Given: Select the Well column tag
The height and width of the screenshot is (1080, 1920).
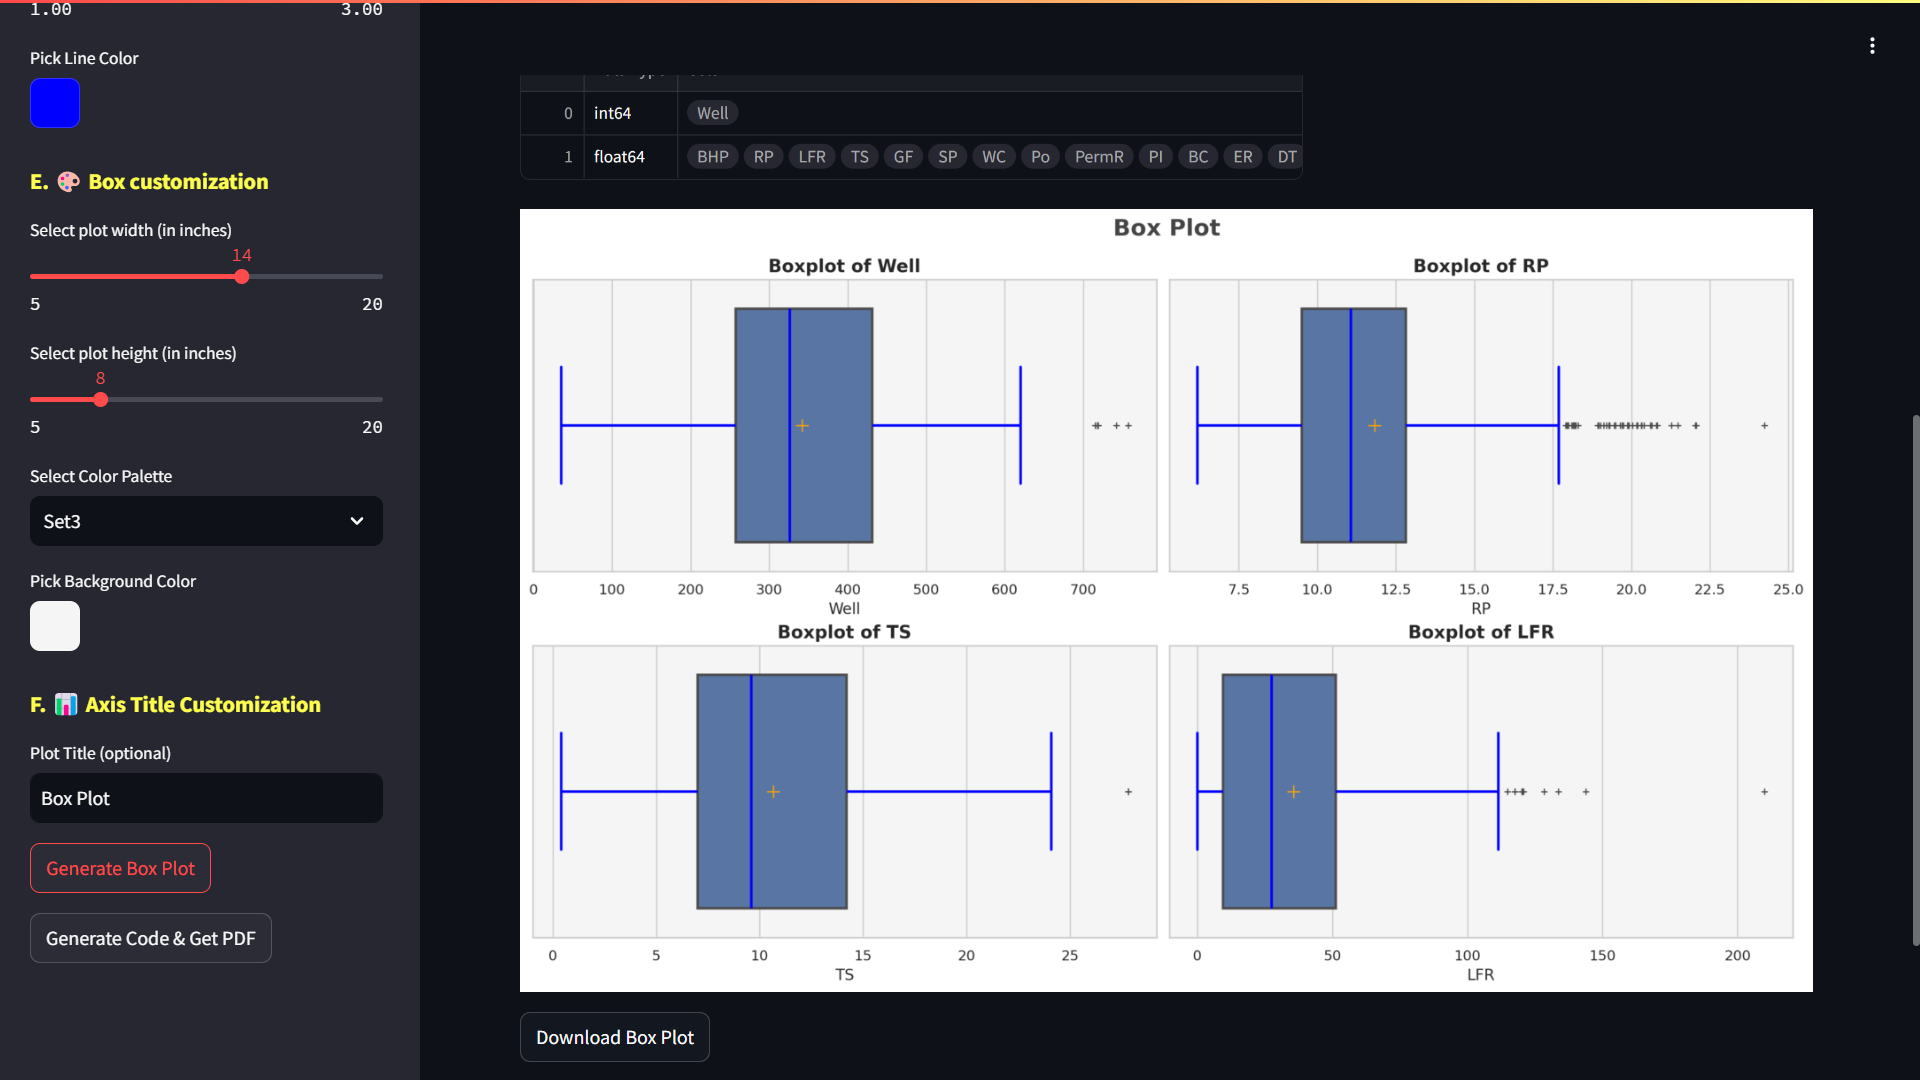Looking at the screenshot, I should click(712, 113).
